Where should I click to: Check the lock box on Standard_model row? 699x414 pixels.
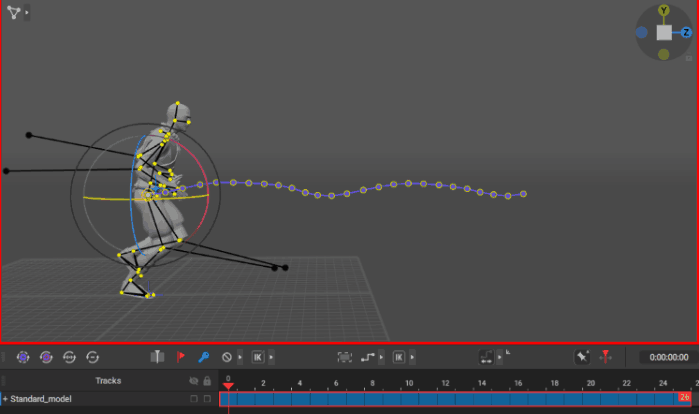point(207,398)
